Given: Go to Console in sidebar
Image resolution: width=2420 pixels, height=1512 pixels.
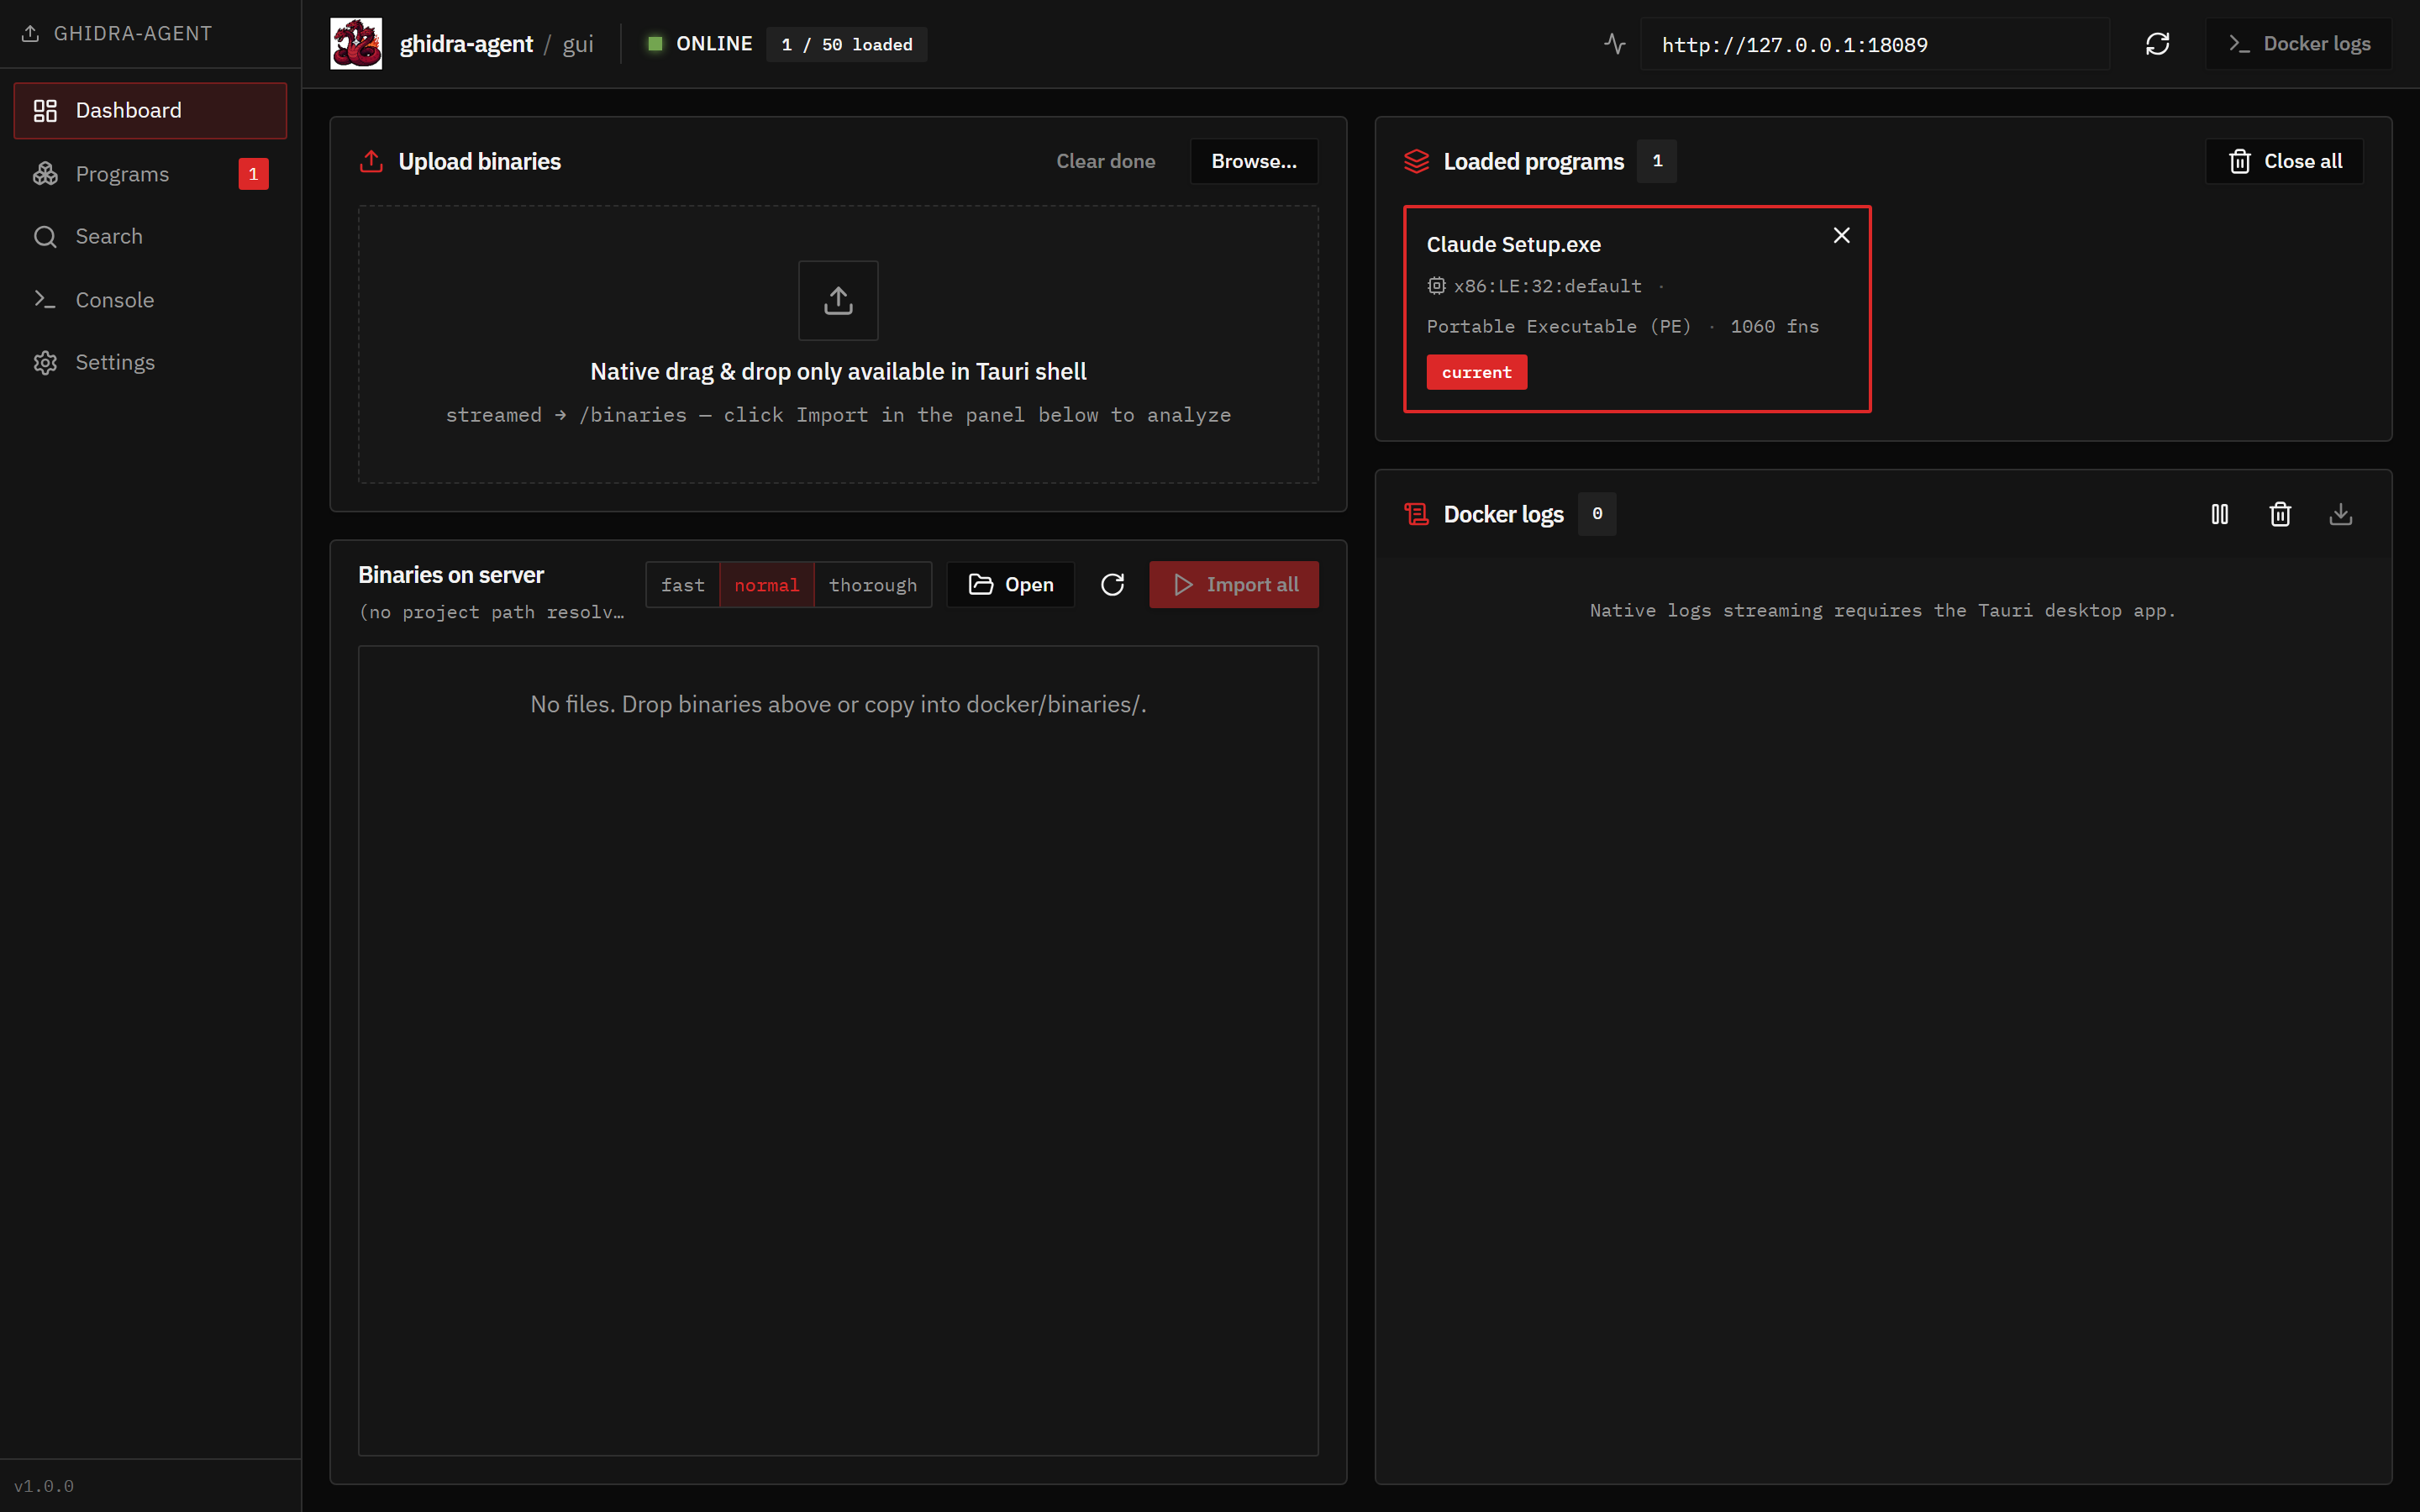Looking at the screenshot, I should pyautogui.click(x=114, y=300).
